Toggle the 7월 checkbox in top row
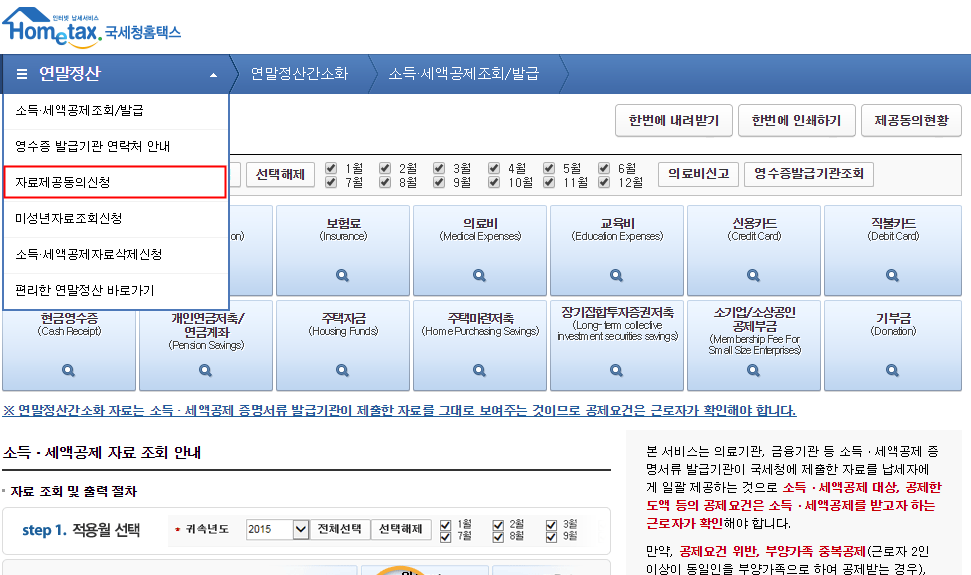The height and width of the screenshot is (575, 971). [x=331, y=182]
